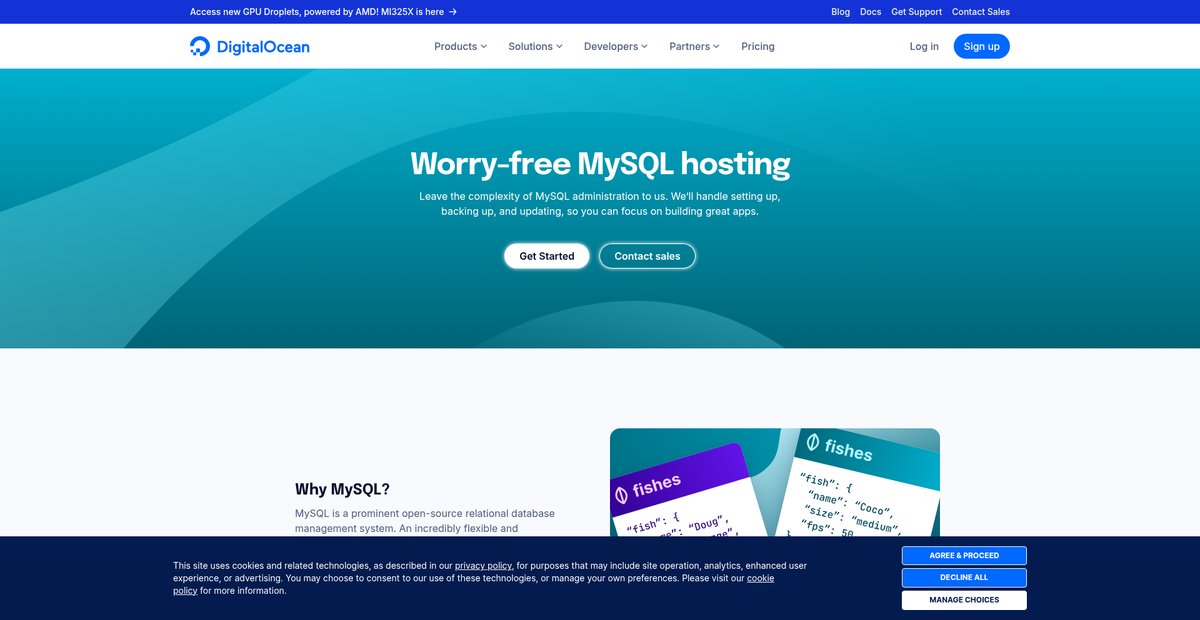This screenshot has width=1200, height=620.
Task: Click the DigitalOcean logo
Action: (249, 46)
